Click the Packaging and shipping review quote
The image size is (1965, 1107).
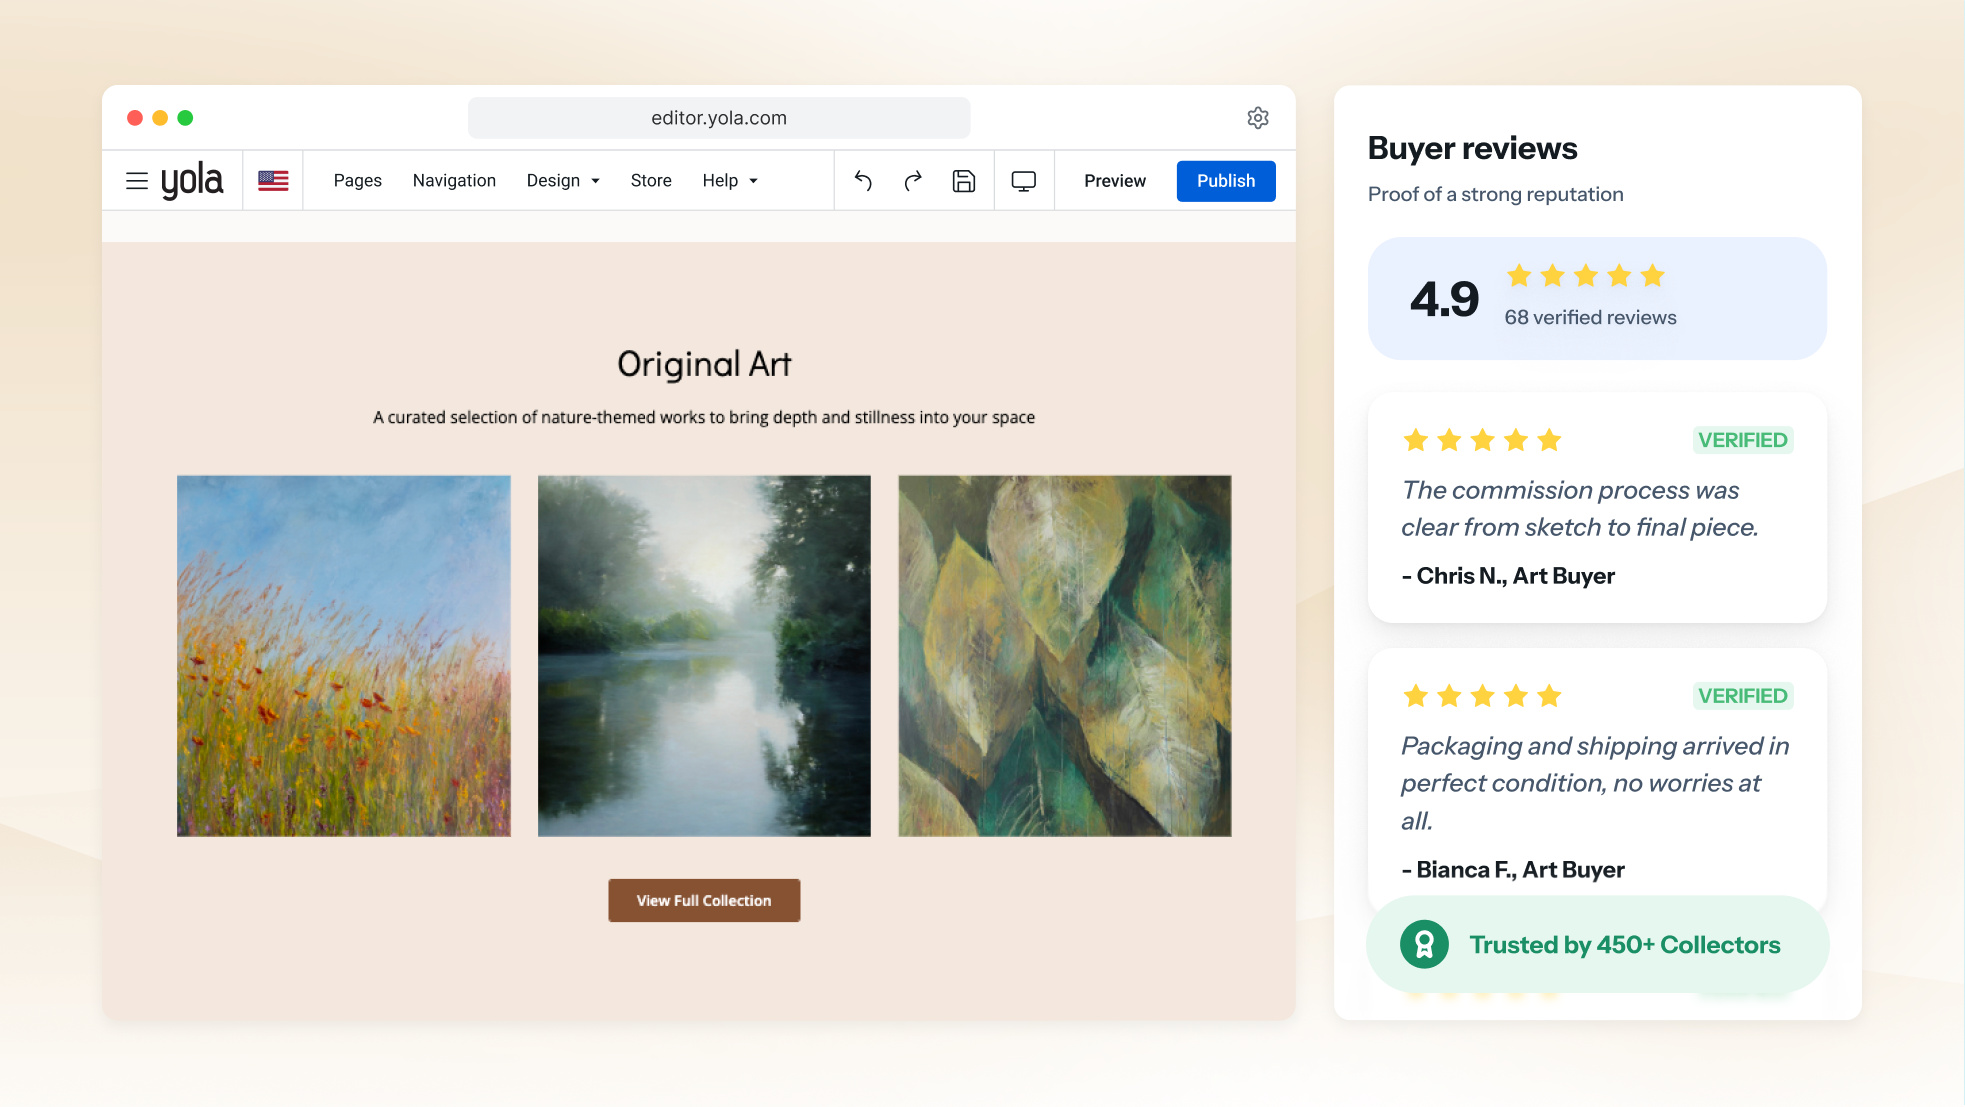point(1595,783)
